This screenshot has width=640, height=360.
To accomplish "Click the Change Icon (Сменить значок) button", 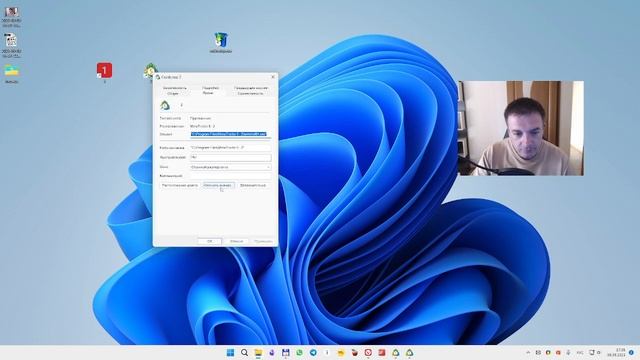I will (x=219, y=185).
